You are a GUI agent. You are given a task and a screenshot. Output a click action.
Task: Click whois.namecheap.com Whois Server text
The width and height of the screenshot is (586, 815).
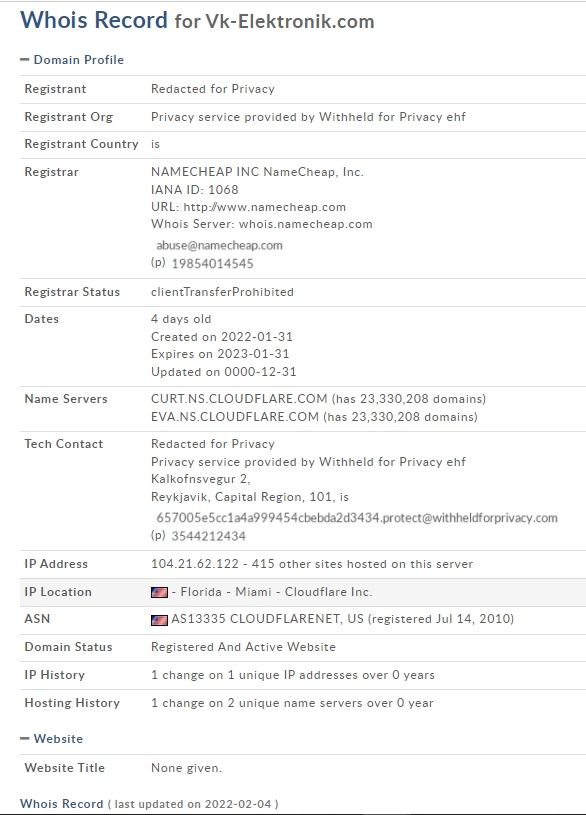click(x=306, y=225)
